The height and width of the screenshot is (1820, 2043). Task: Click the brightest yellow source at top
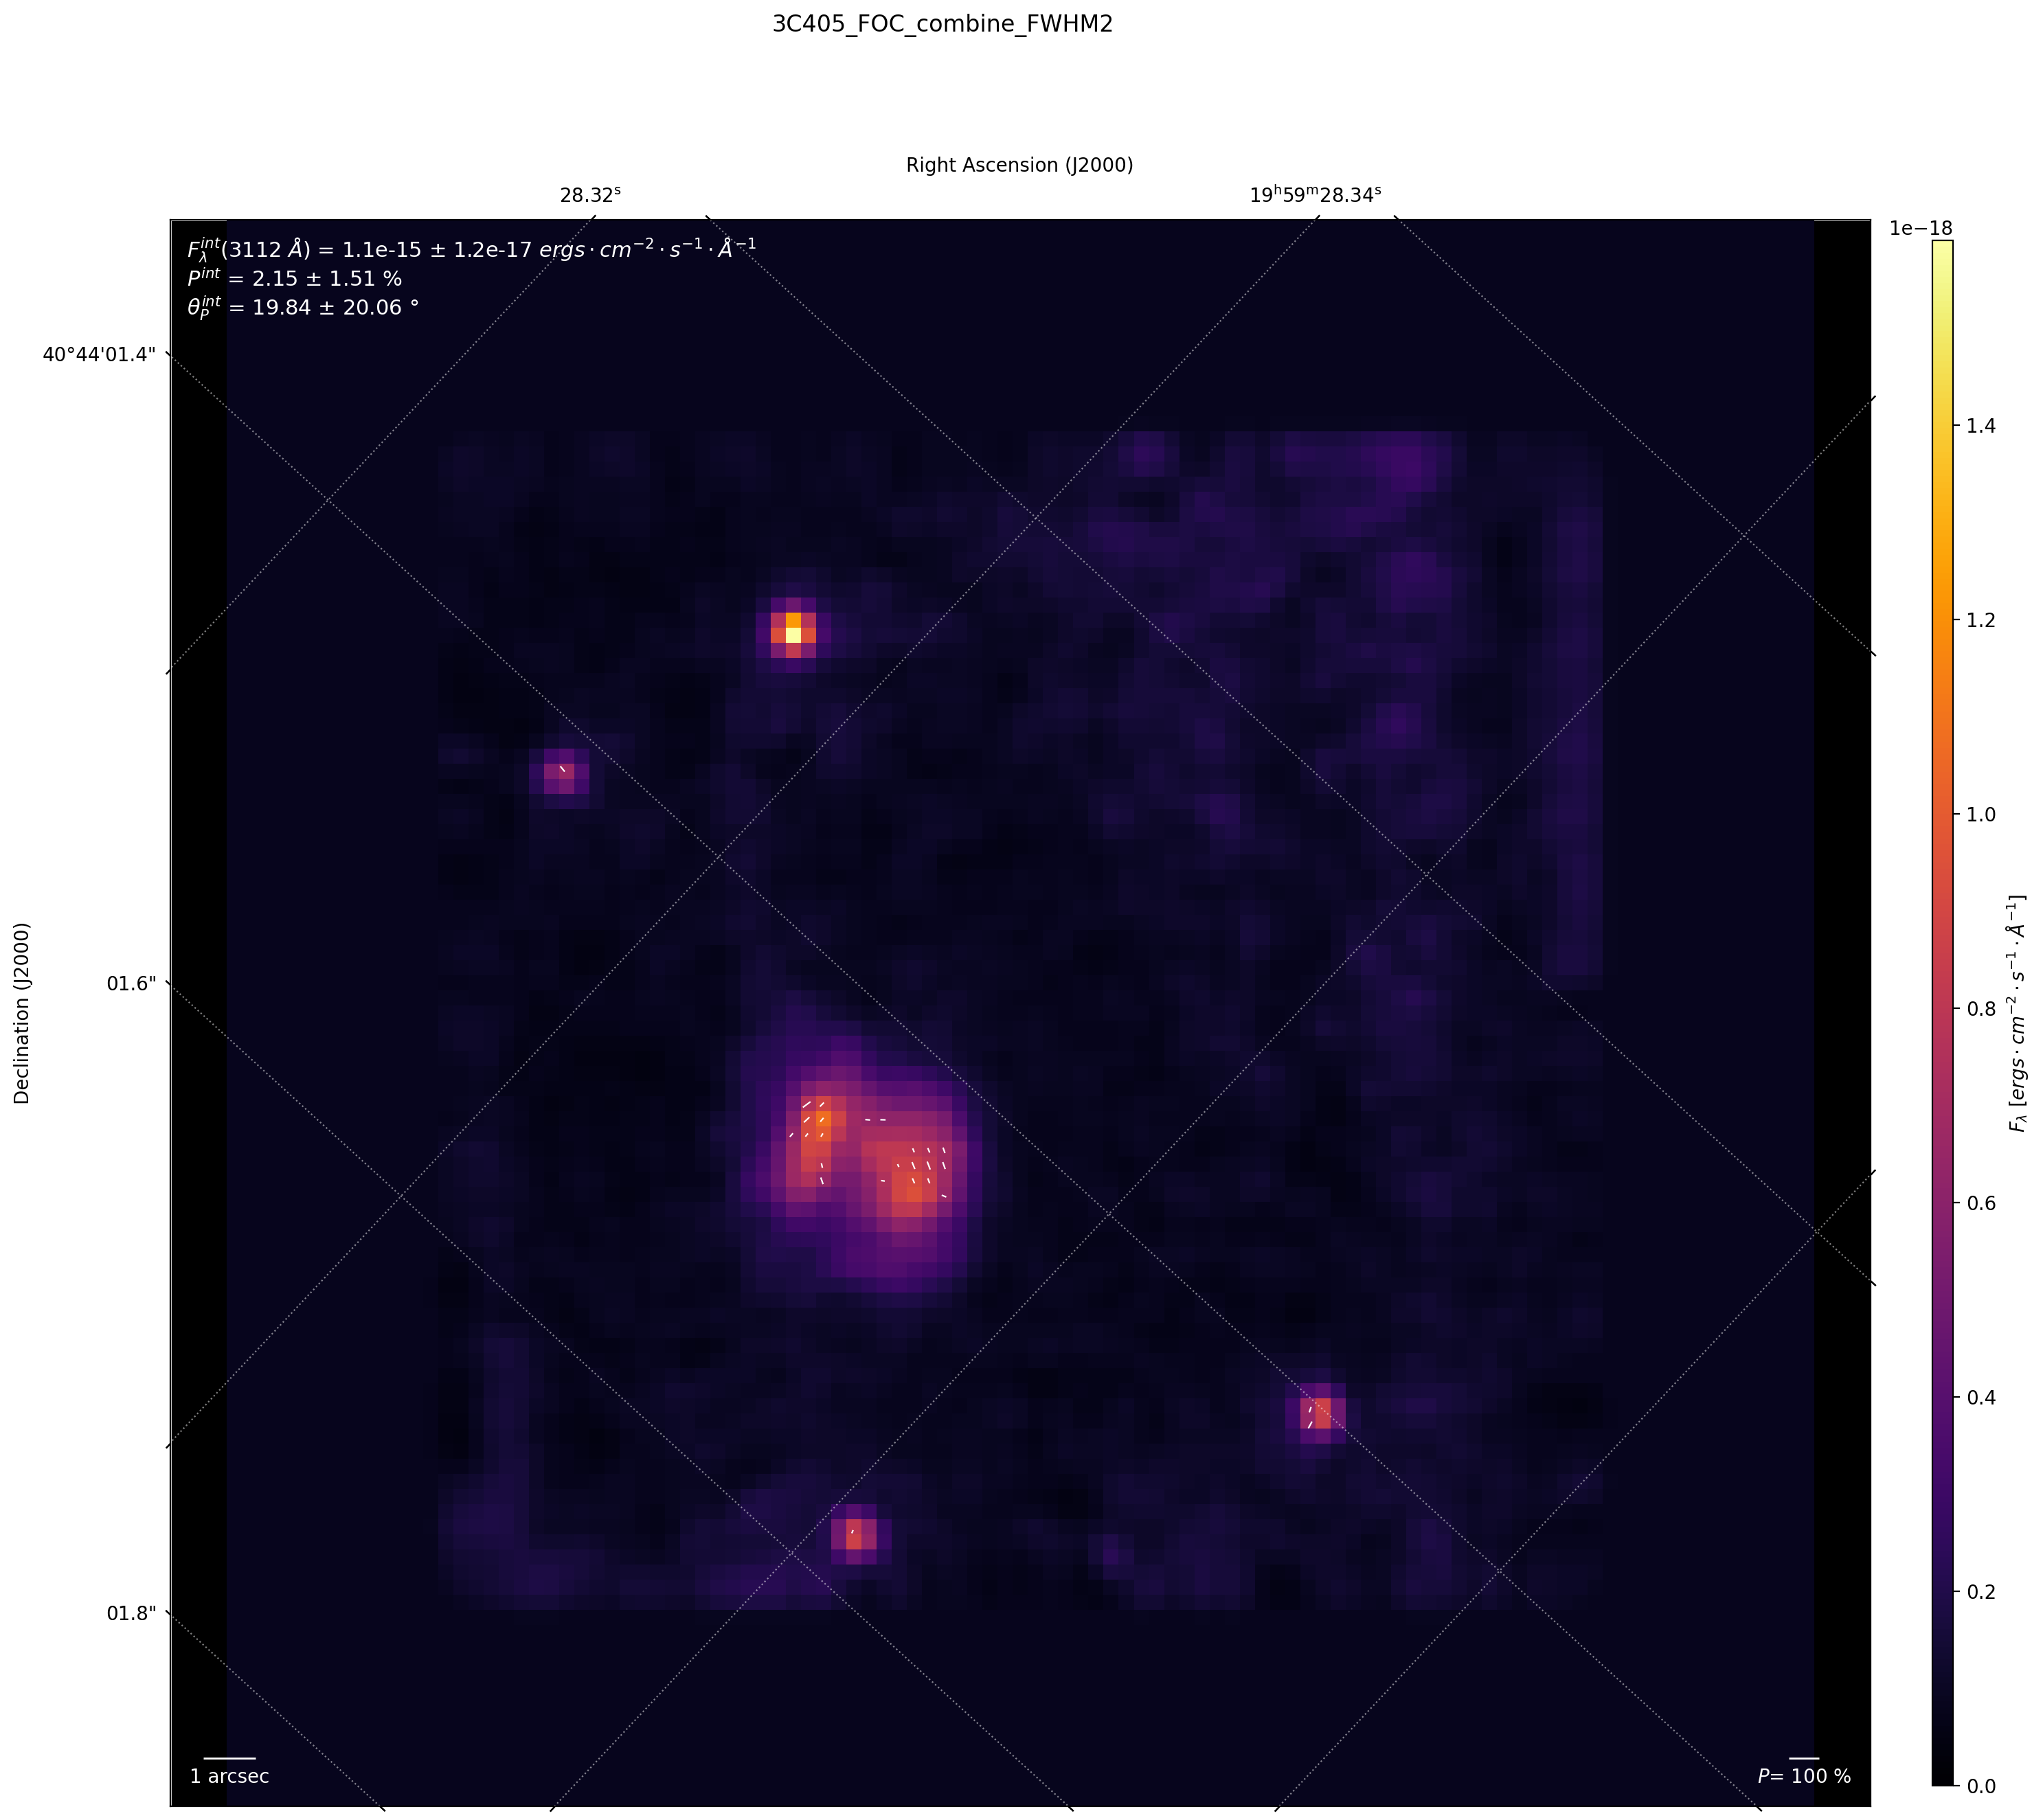point(793,634)
